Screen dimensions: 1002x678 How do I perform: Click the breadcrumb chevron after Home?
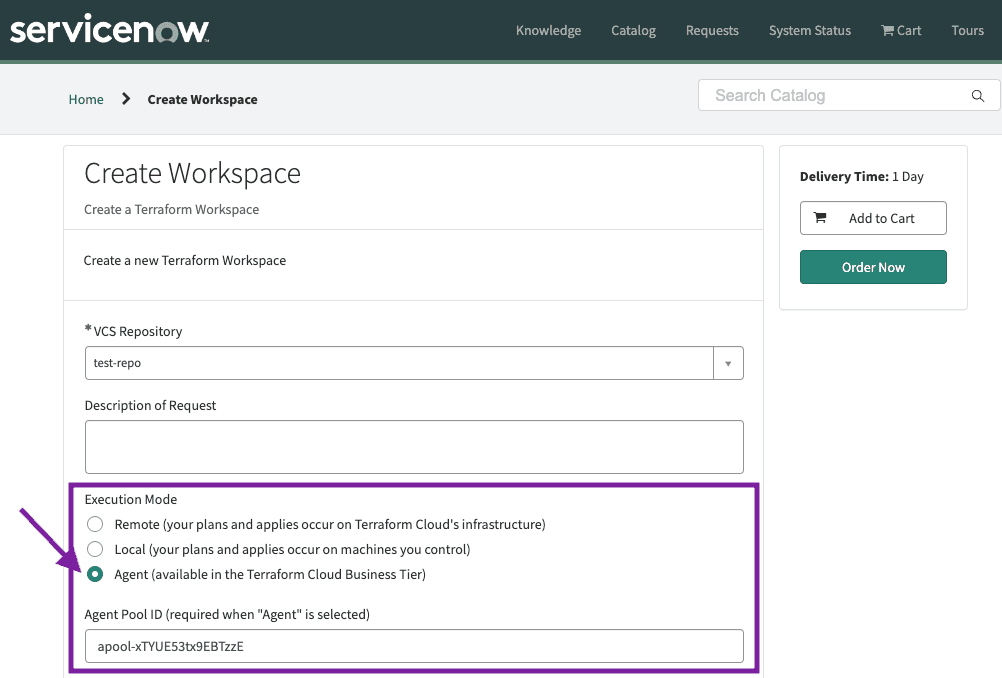point(125,99)
